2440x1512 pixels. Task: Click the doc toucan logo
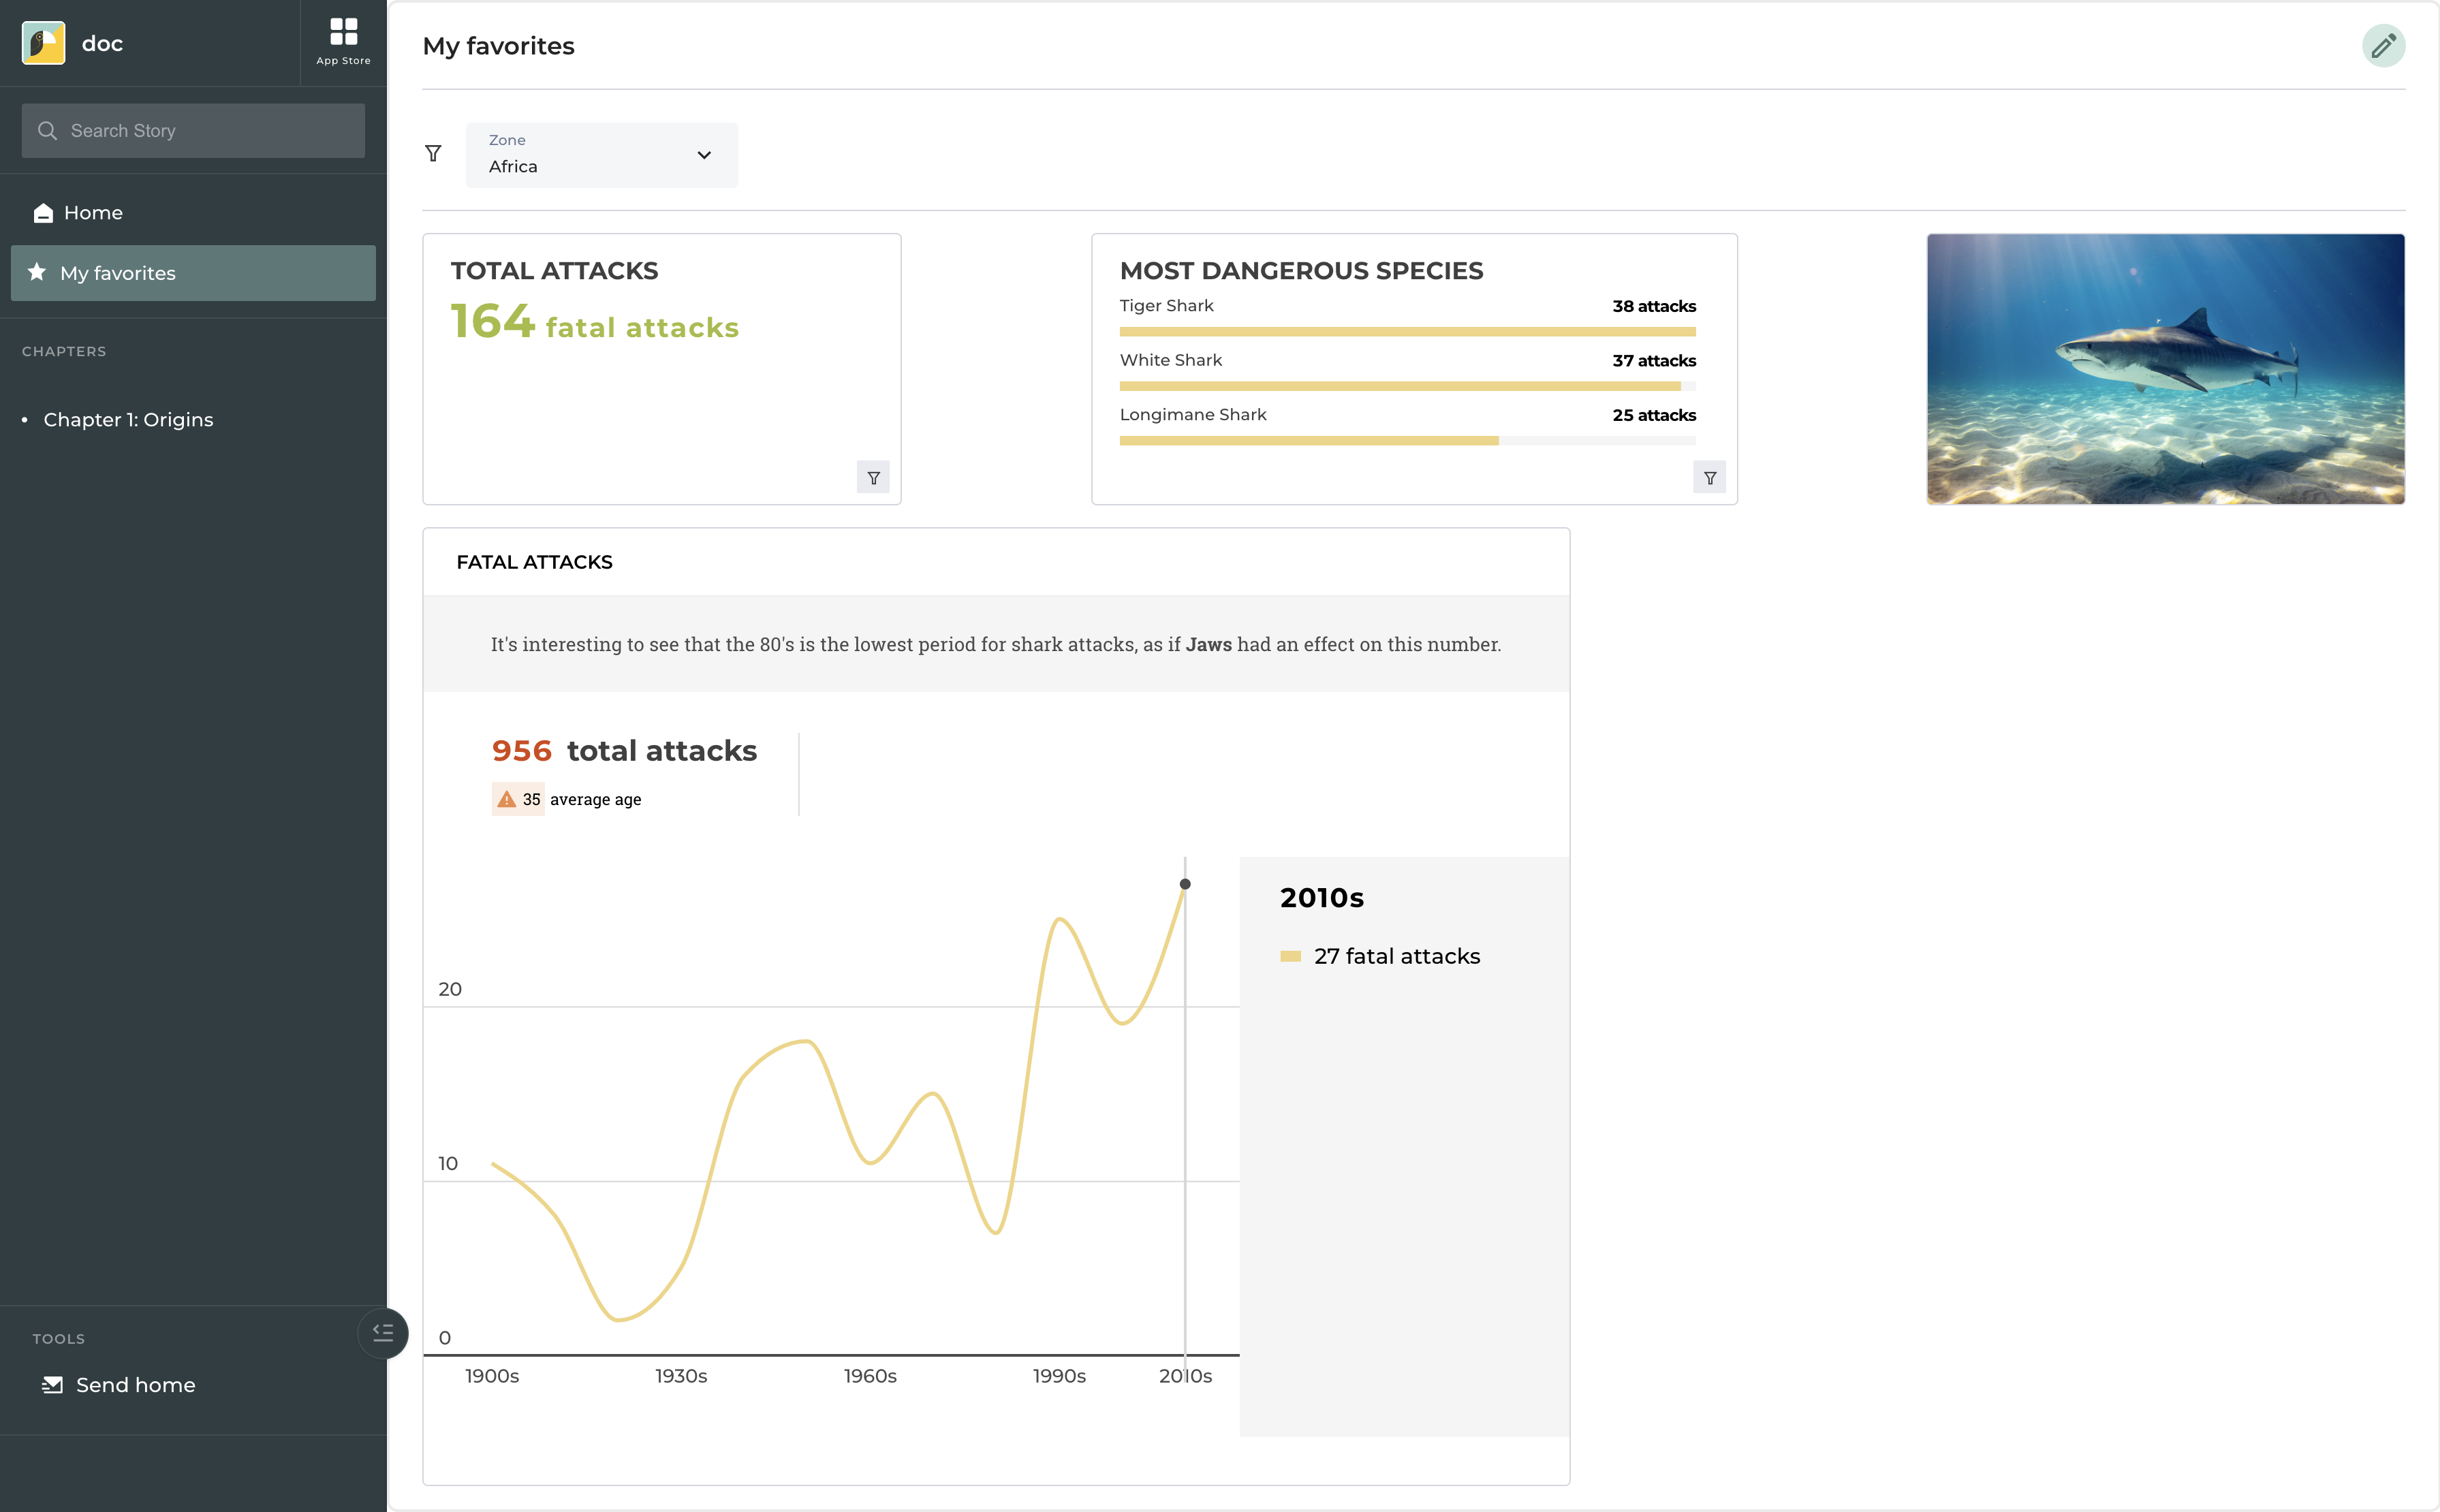(44, 43)
